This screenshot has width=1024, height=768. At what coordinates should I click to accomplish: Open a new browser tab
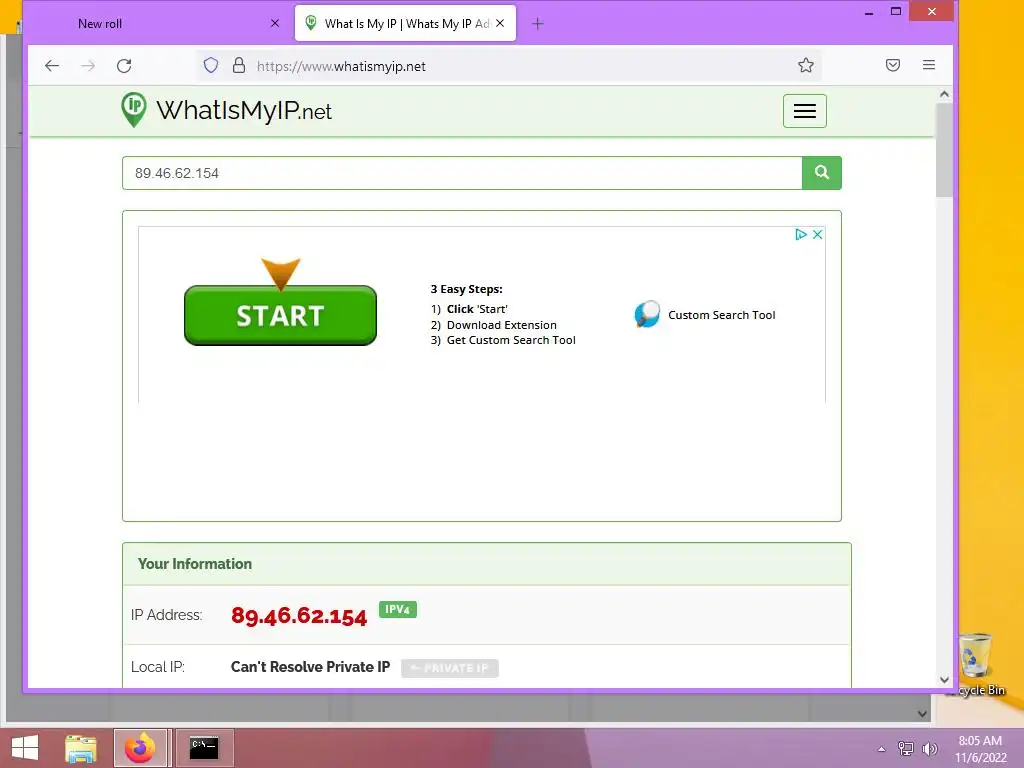[x=537, y=24]
